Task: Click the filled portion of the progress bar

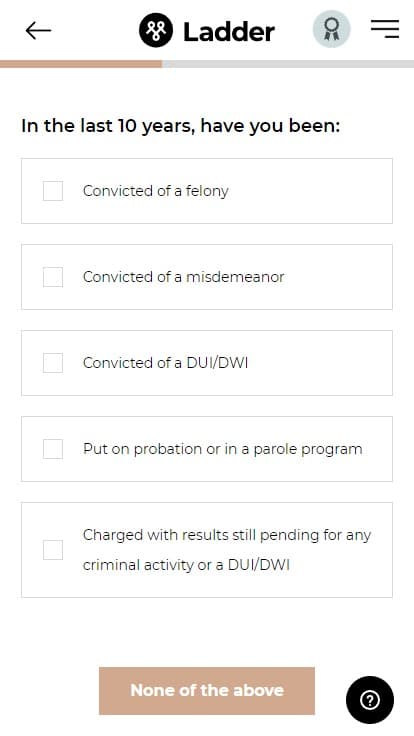Action: 81,64
